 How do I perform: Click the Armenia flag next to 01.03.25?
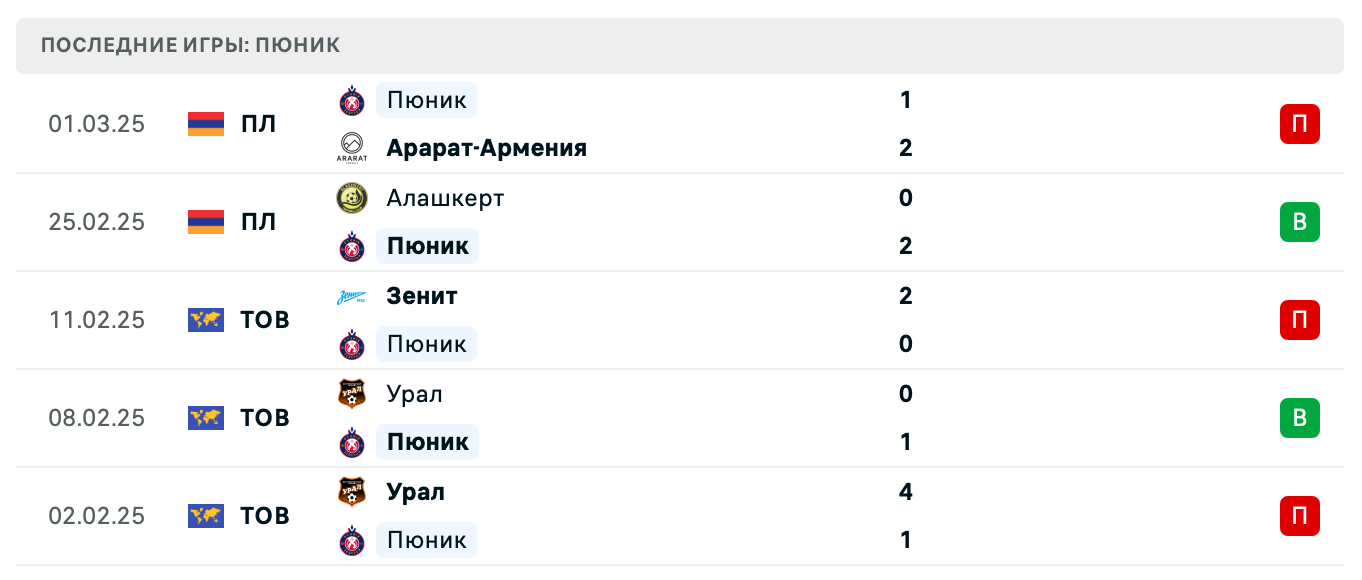point(204,124)
